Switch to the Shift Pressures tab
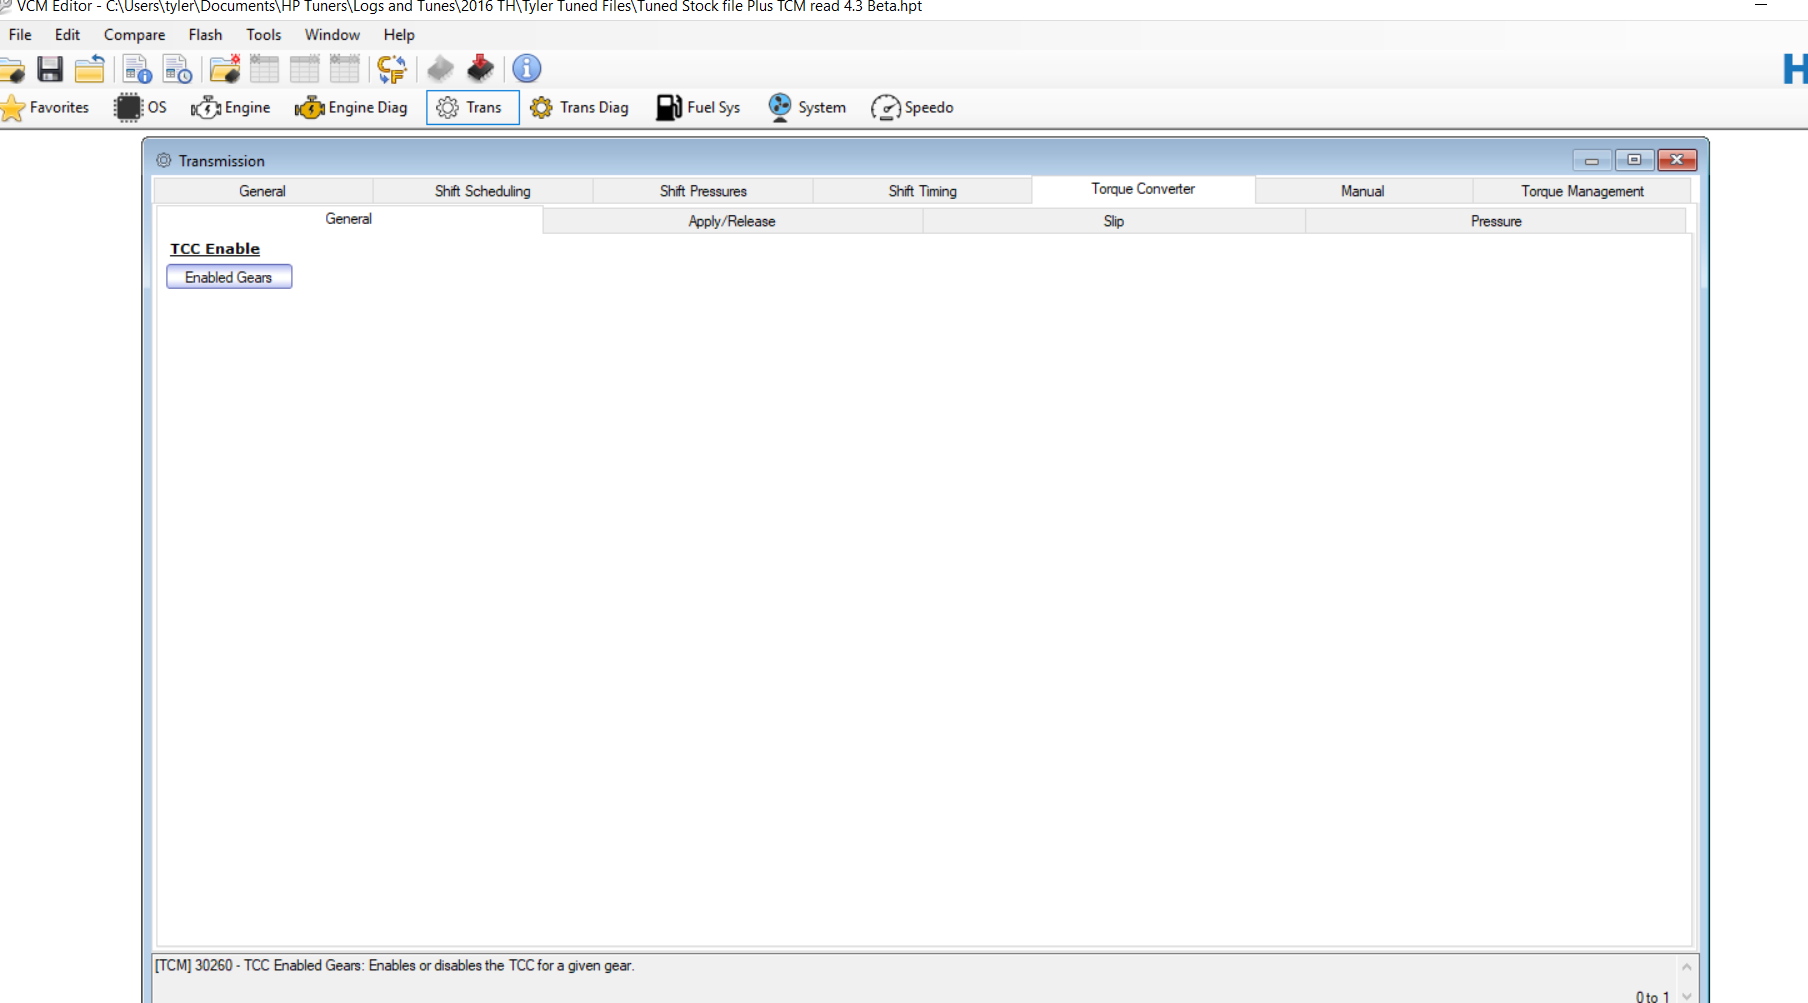The width and height of the screenshot is (1808, 1003). (x=703, y=191)
